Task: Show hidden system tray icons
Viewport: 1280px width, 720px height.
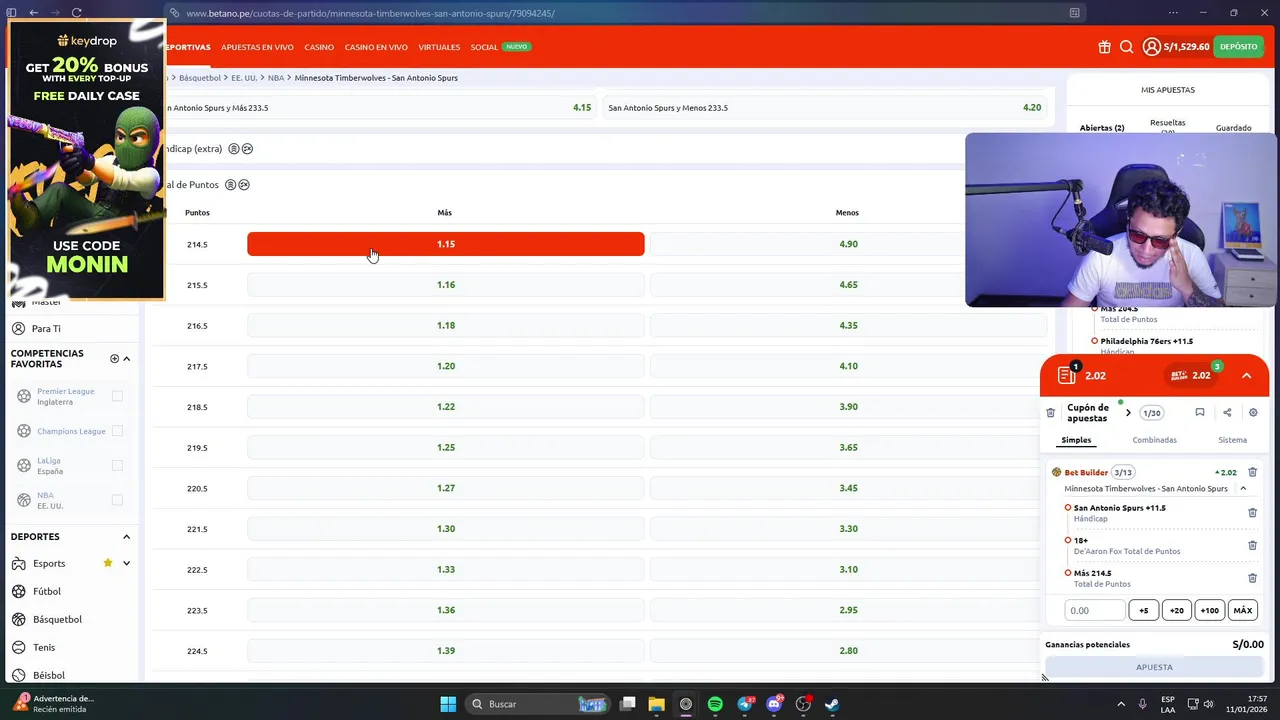Action: 1121,704
